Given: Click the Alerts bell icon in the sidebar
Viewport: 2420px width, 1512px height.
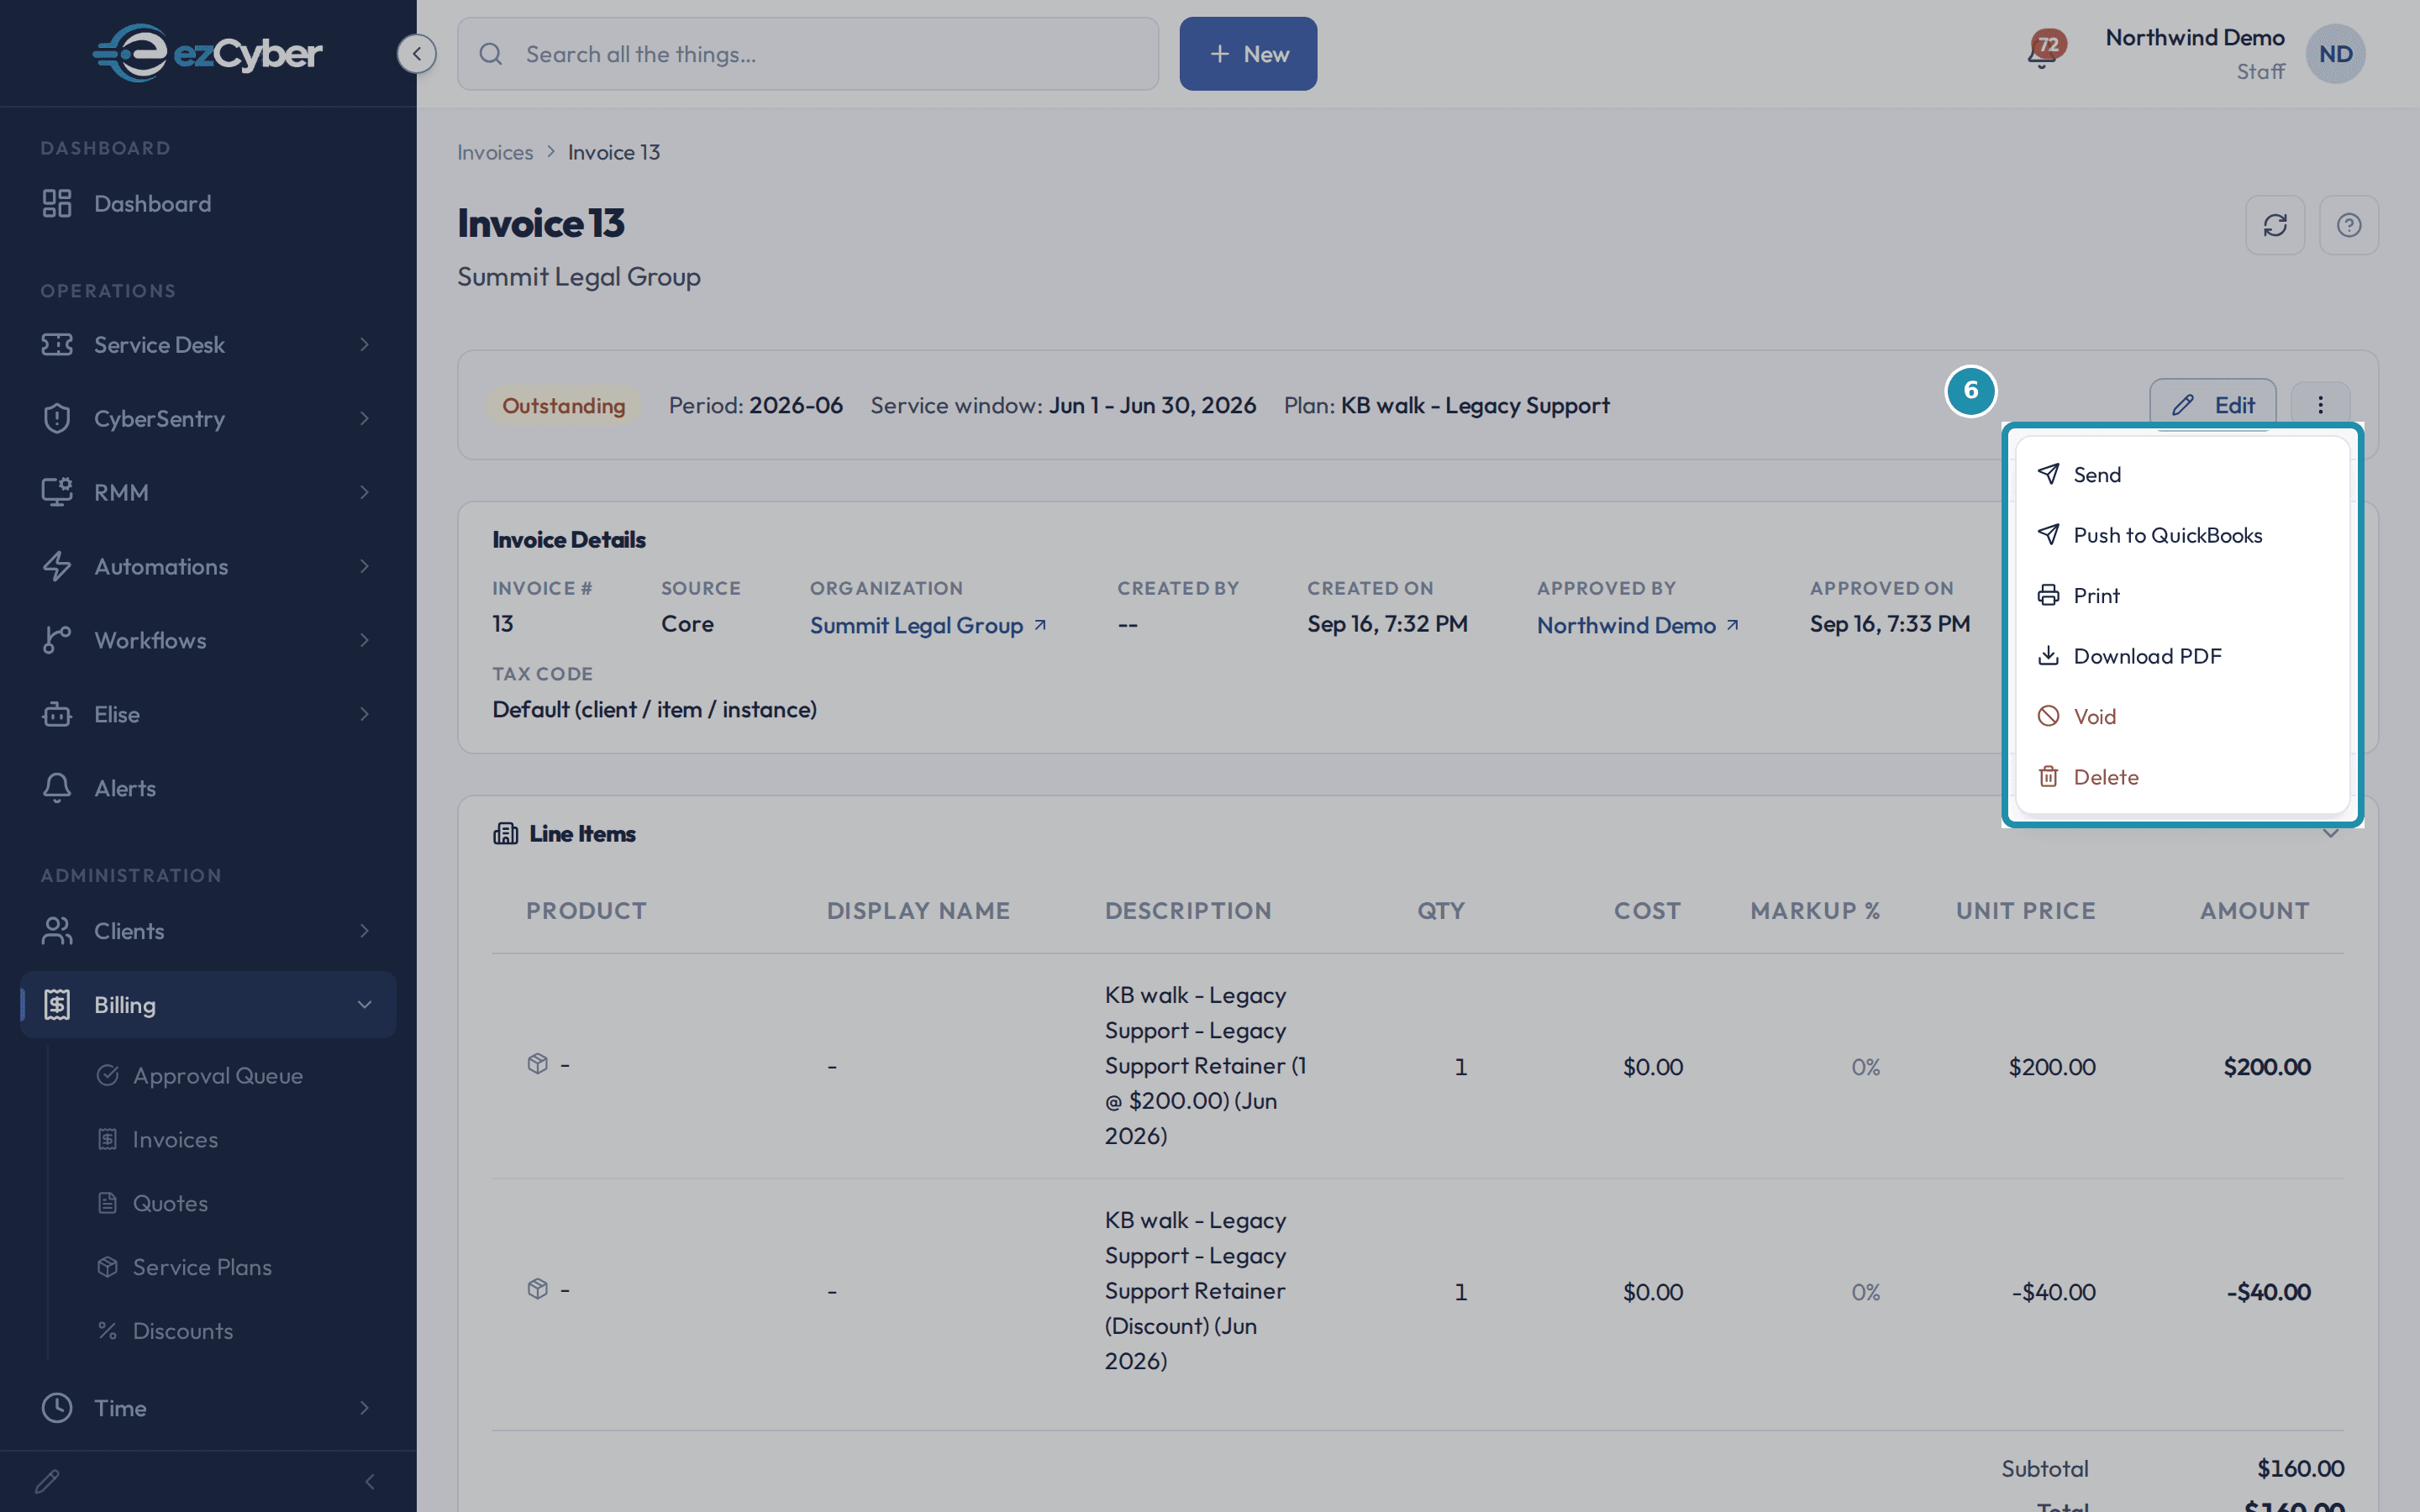Looking at the screenshot, I should point(57,788).
